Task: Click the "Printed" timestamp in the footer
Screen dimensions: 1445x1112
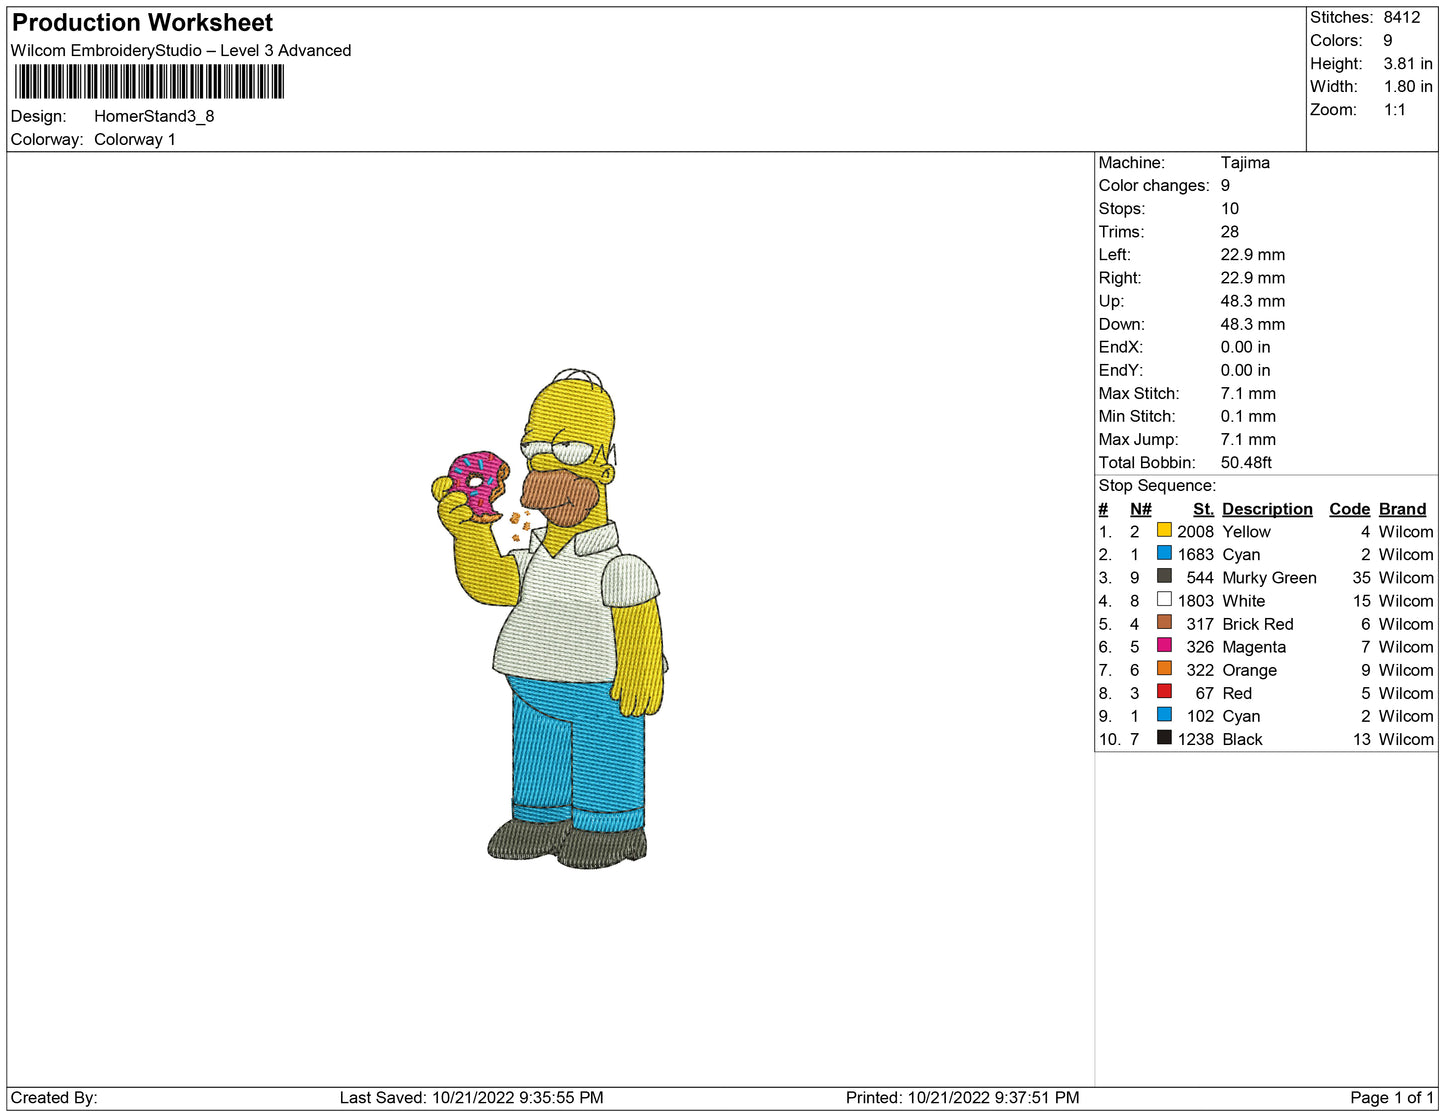Action: 962,1097
